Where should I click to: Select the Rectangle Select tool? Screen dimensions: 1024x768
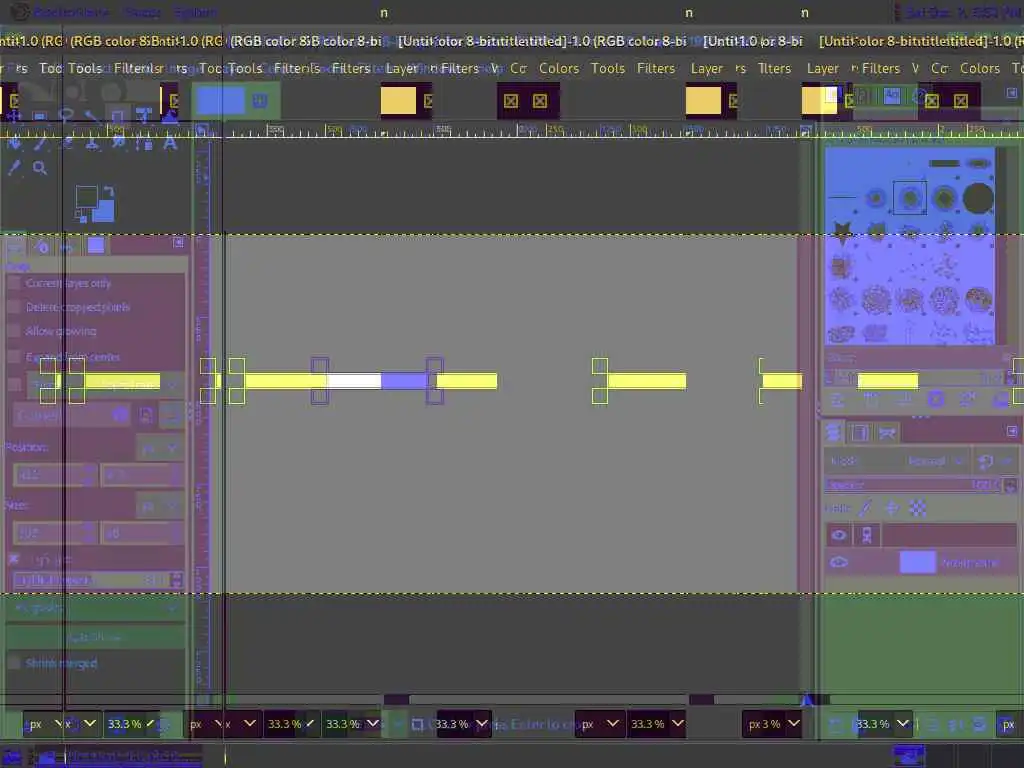click(39, 116)
